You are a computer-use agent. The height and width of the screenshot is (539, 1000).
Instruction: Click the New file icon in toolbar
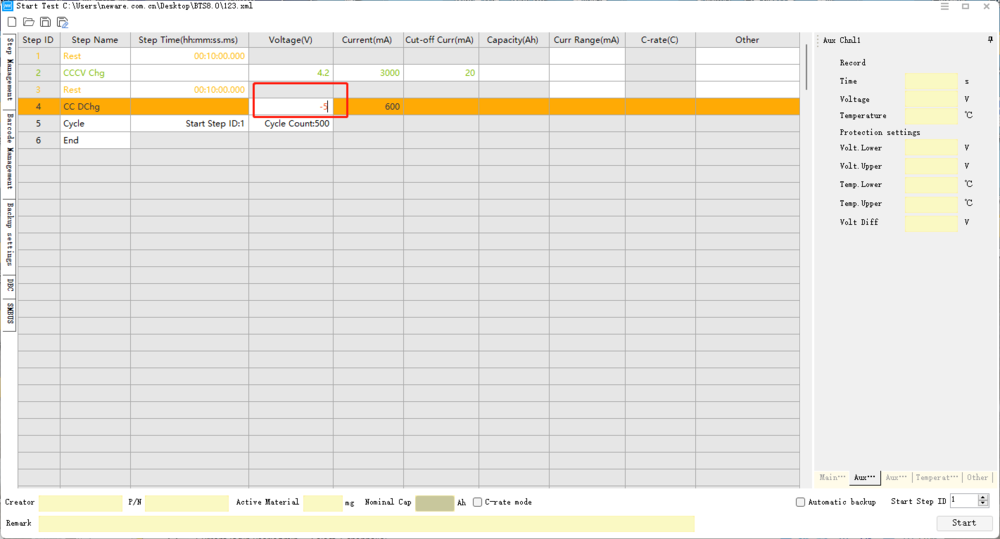11,22
